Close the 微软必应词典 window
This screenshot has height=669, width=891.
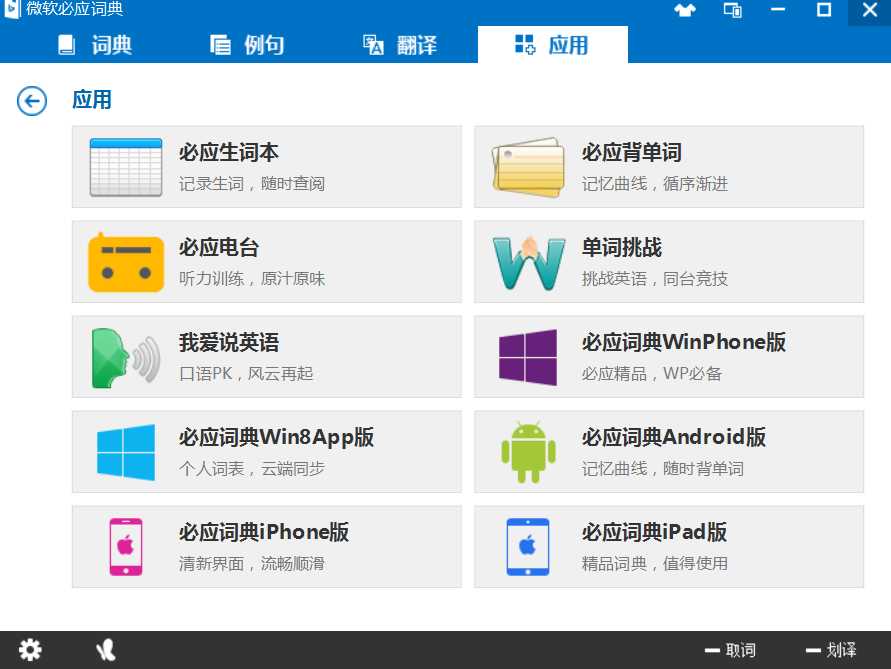coord(869,11)
